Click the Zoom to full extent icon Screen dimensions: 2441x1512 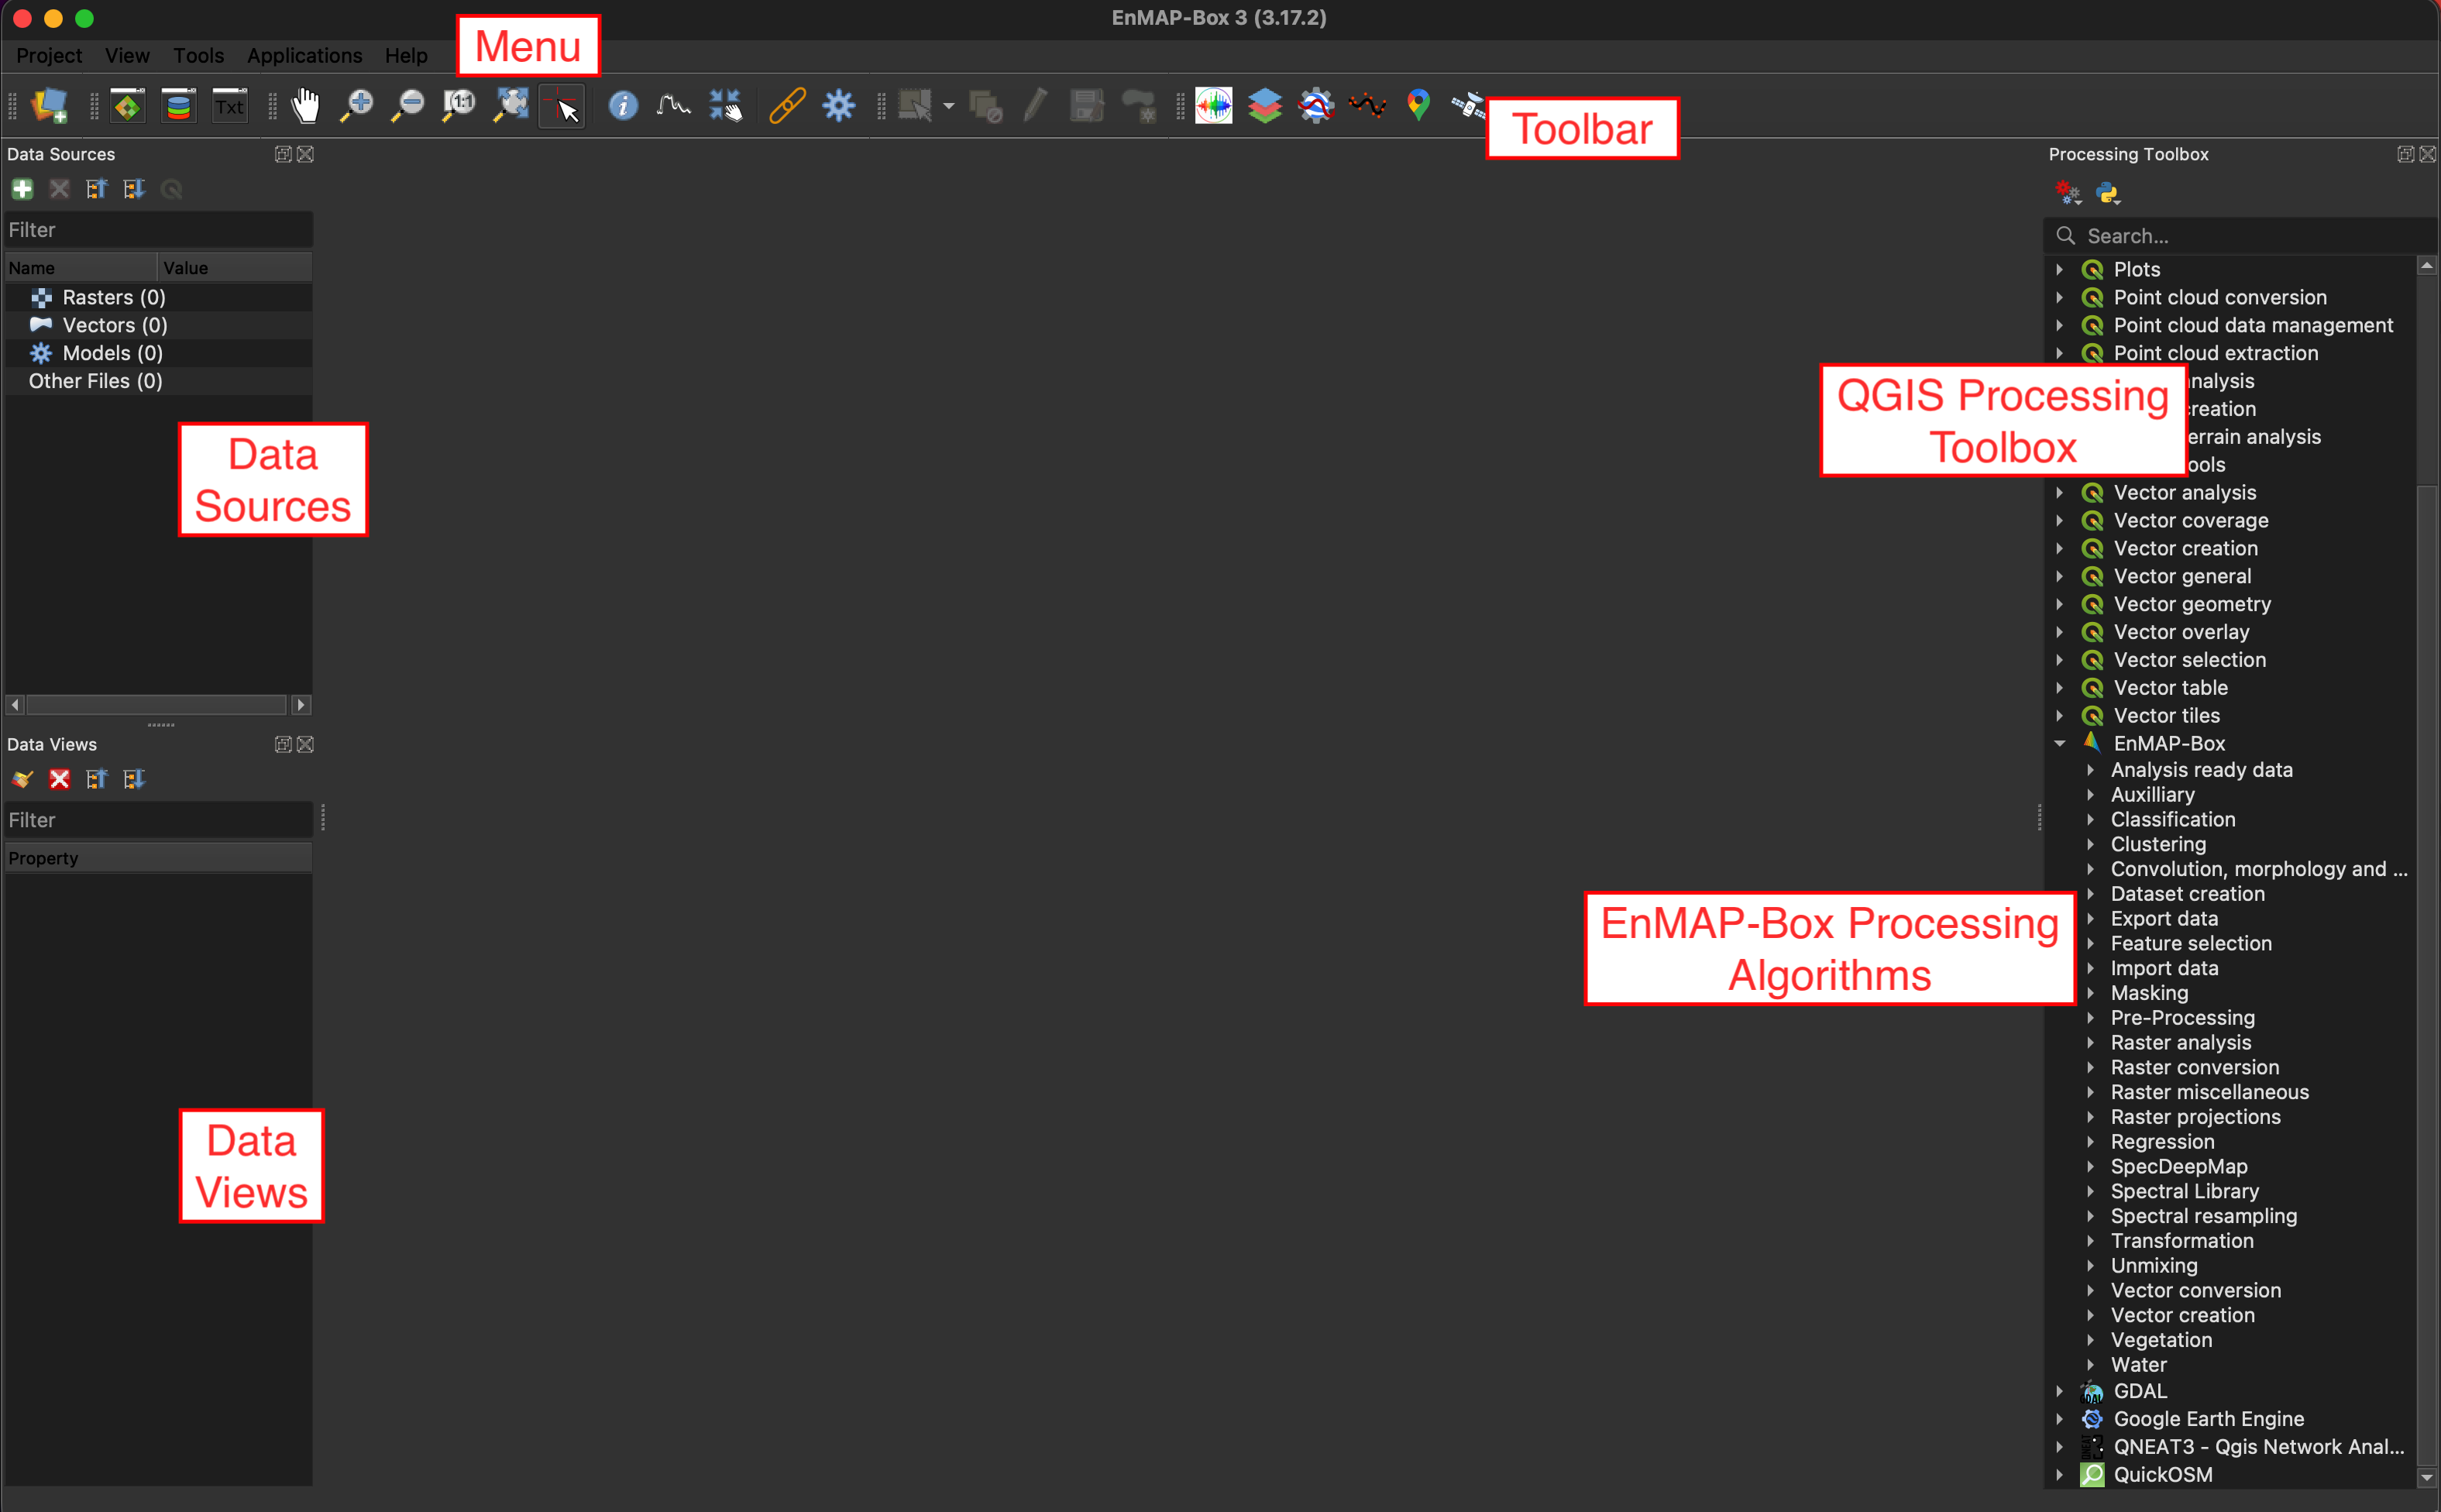coord(511,105)
